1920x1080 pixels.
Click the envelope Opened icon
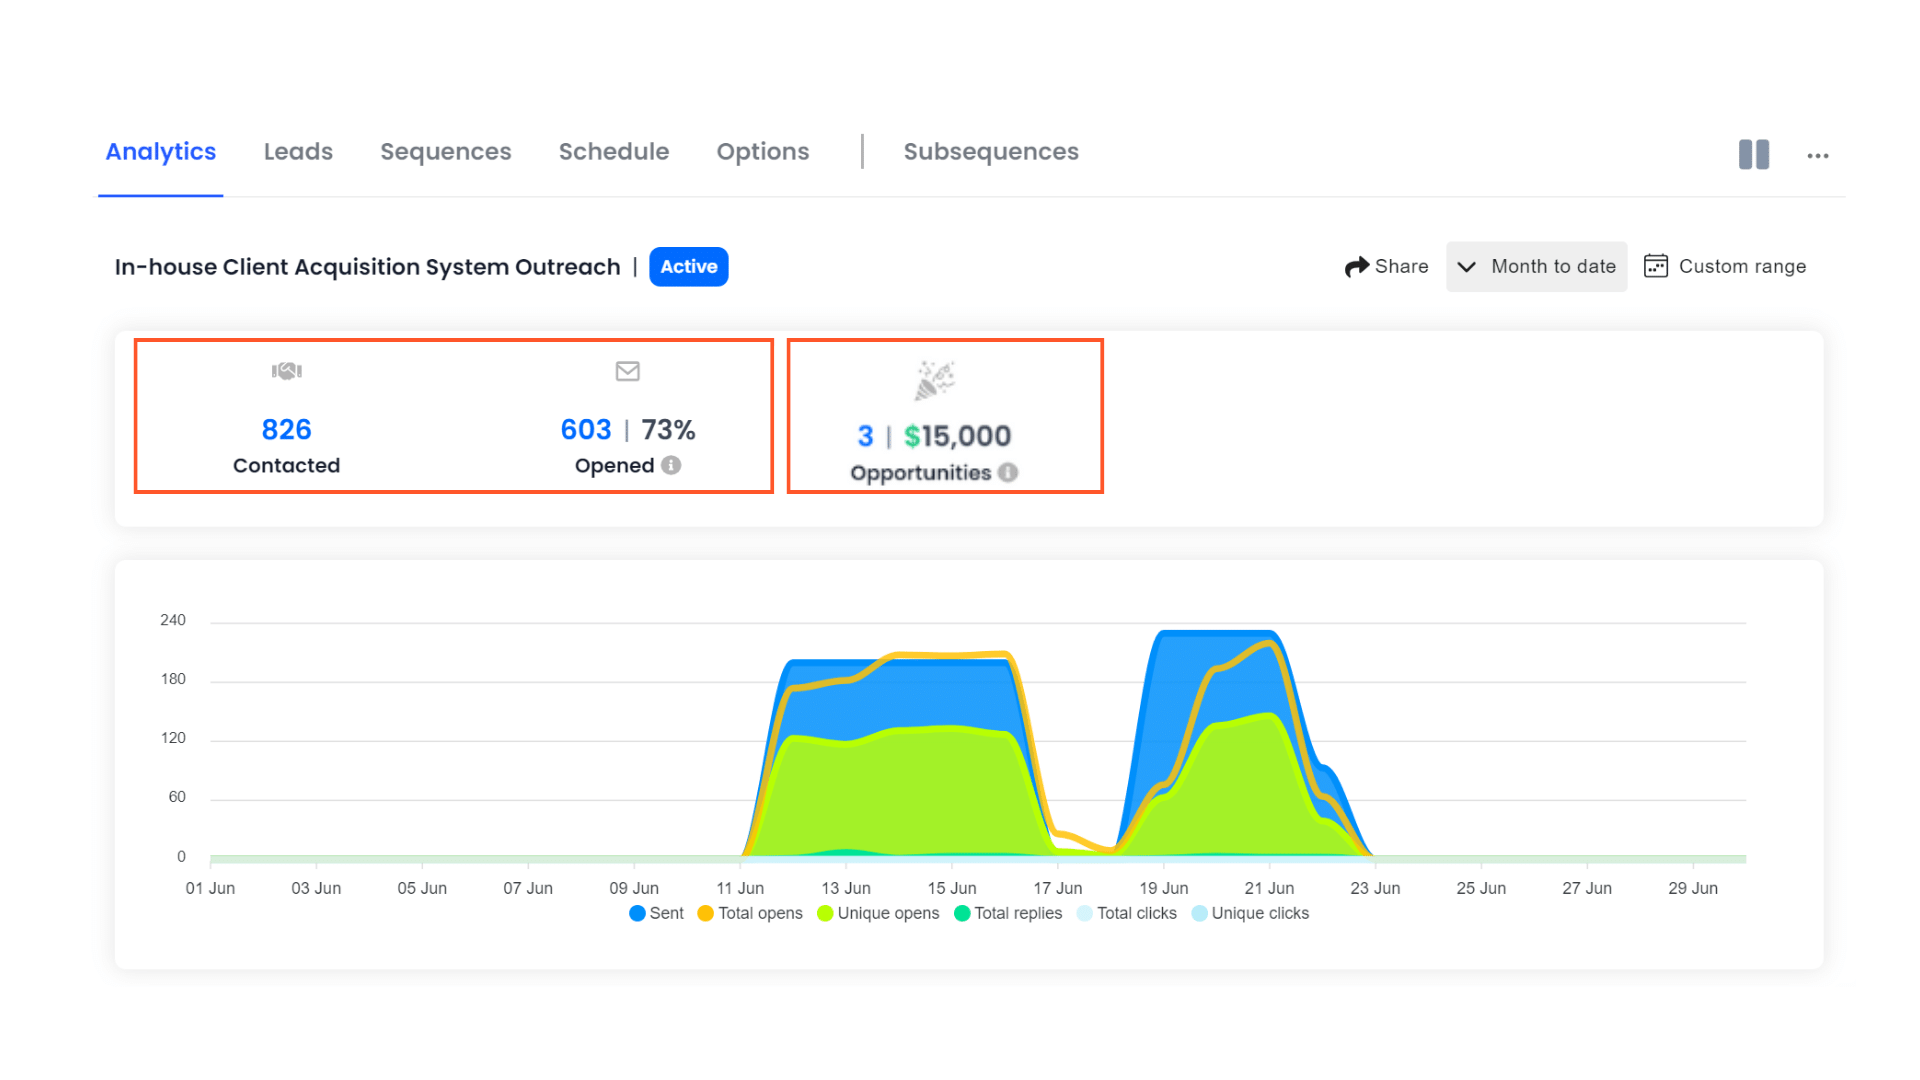628,371
